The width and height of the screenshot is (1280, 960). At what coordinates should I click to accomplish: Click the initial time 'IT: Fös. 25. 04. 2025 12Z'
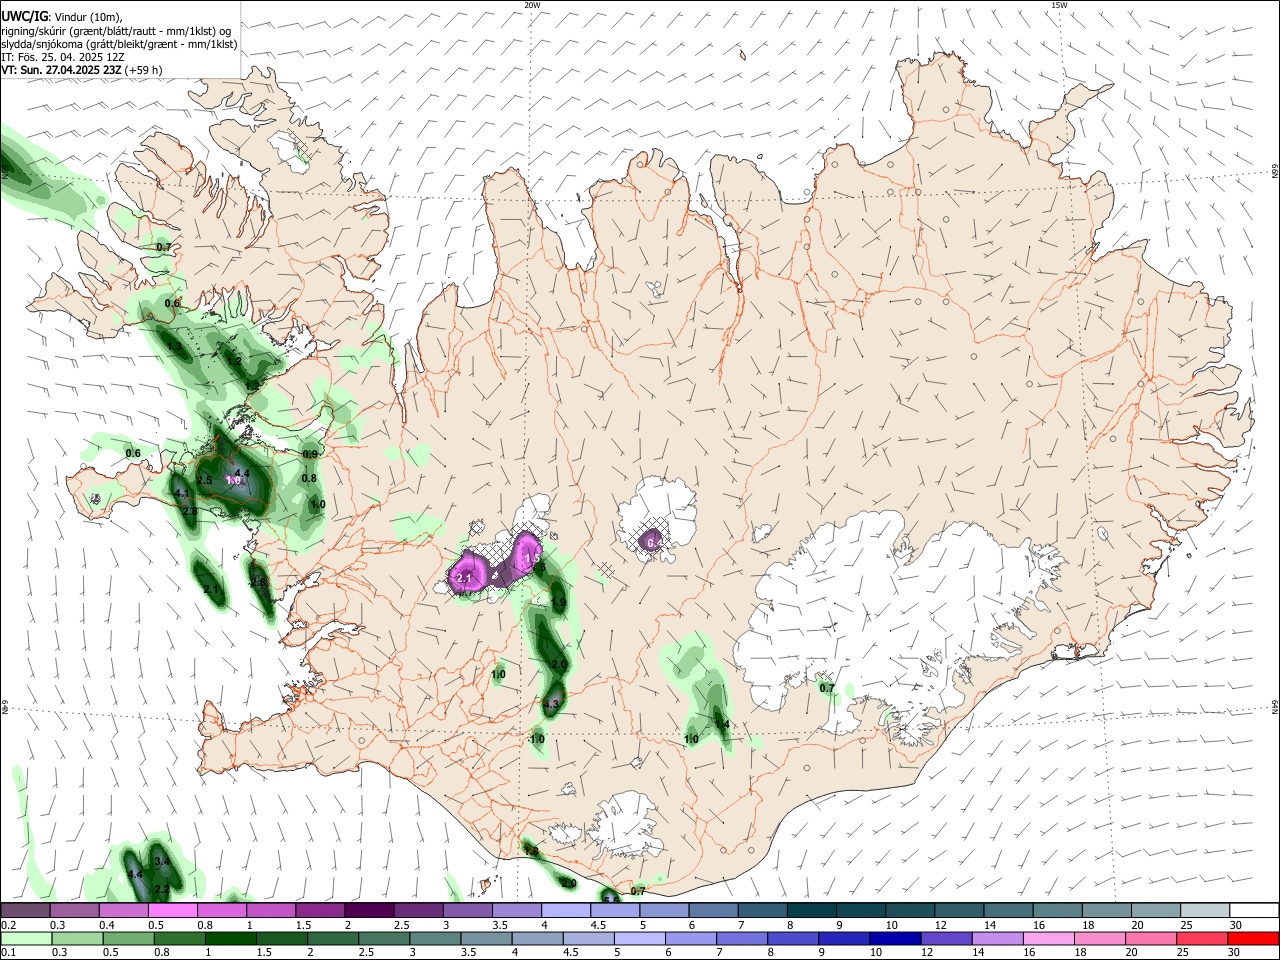[x=63, y=57]
